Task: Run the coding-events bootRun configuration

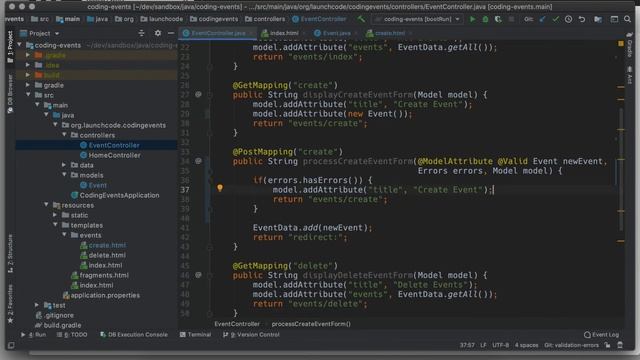Action: pyautogui.click(x=472, y=19)
